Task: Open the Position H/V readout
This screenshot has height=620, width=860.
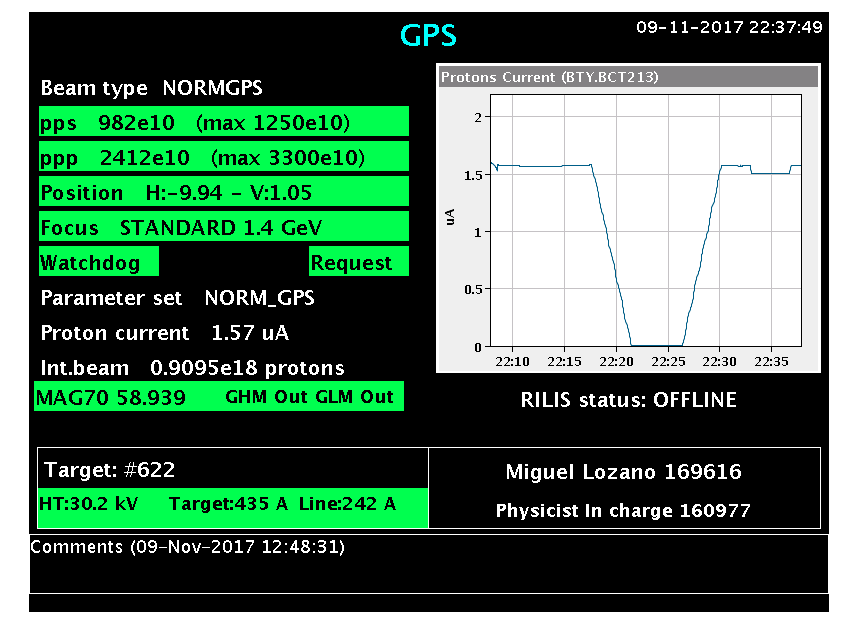Action: click(x=222, y=192)
